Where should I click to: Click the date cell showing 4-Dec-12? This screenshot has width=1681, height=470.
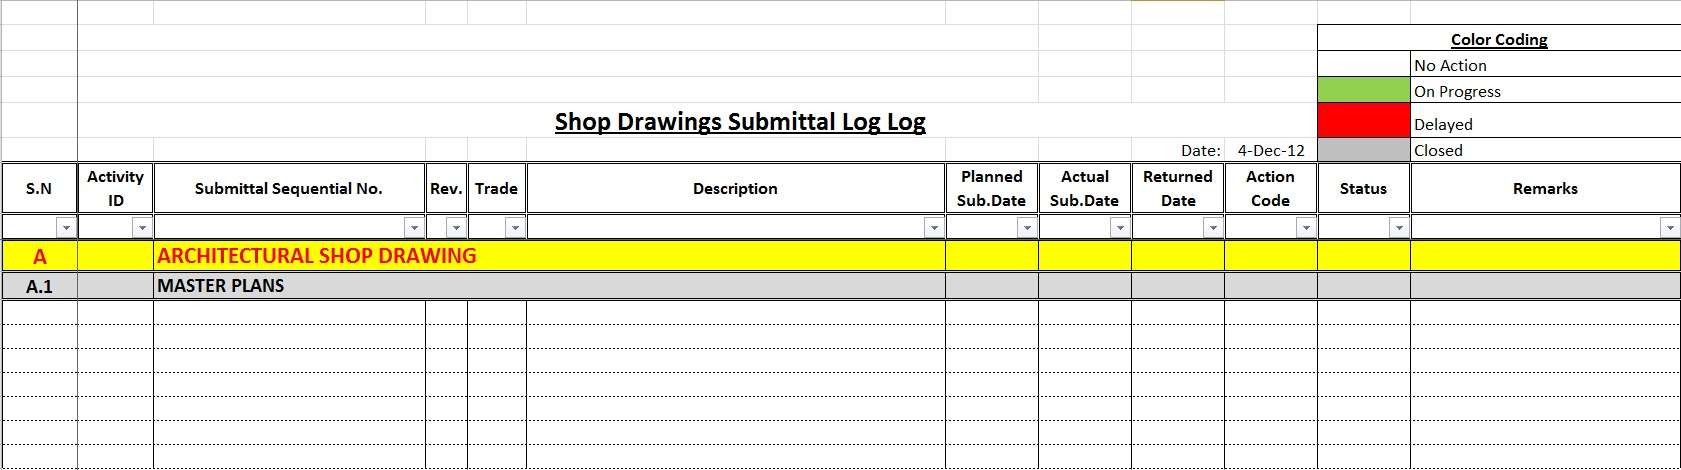point(1270,150)
